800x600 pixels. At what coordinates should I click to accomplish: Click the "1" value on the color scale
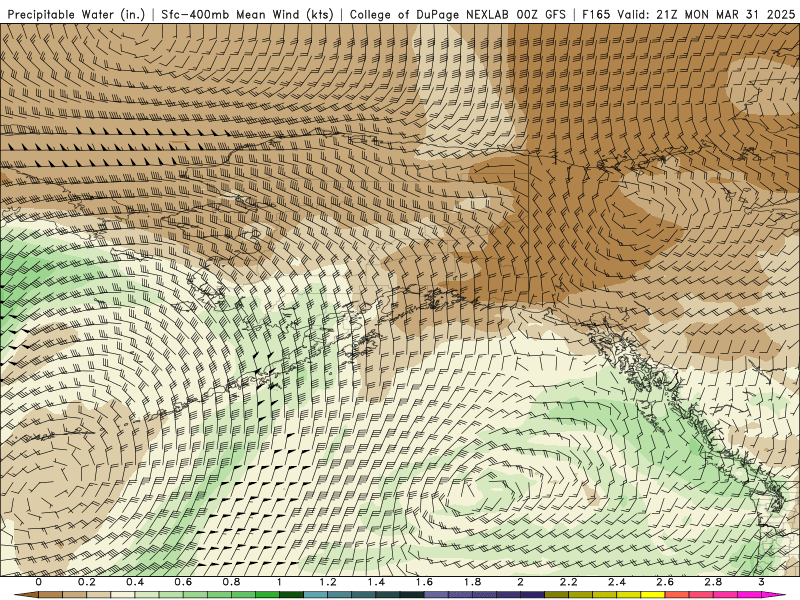point(279,582)
